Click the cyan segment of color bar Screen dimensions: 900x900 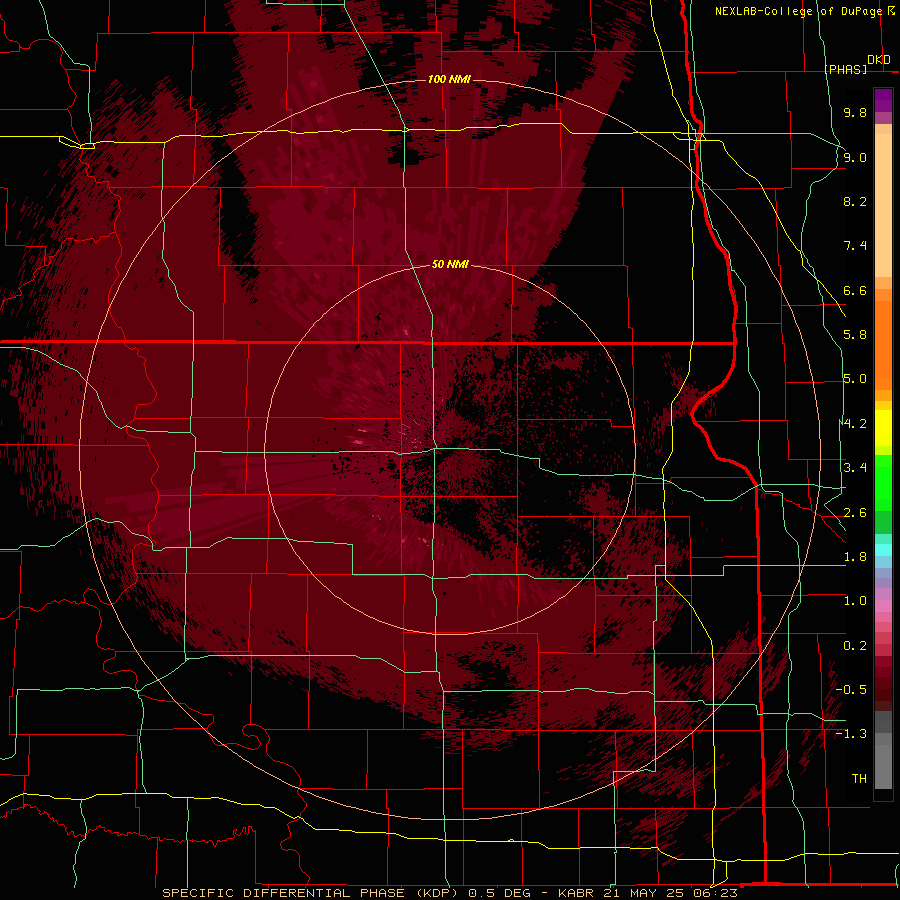coord(883,550)
